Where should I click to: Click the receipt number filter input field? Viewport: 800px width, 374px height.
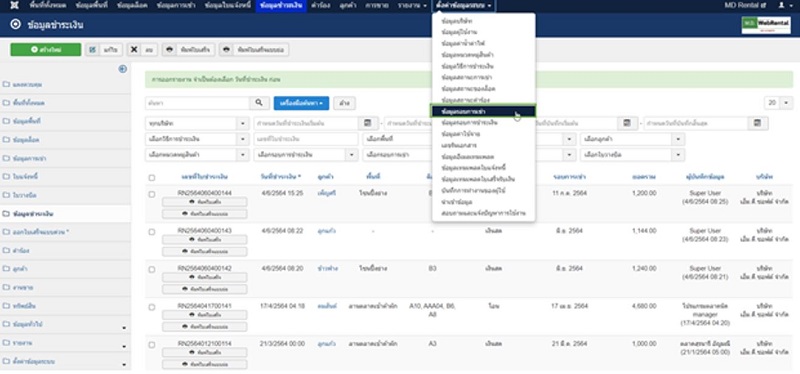[x=306, y=139]
